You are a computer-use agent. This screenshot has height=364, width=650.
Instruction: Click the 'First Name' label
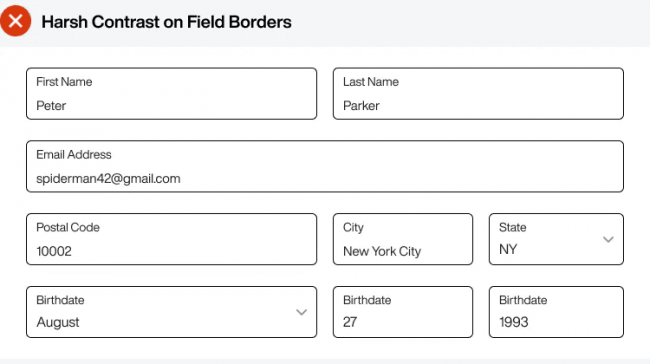64,82
